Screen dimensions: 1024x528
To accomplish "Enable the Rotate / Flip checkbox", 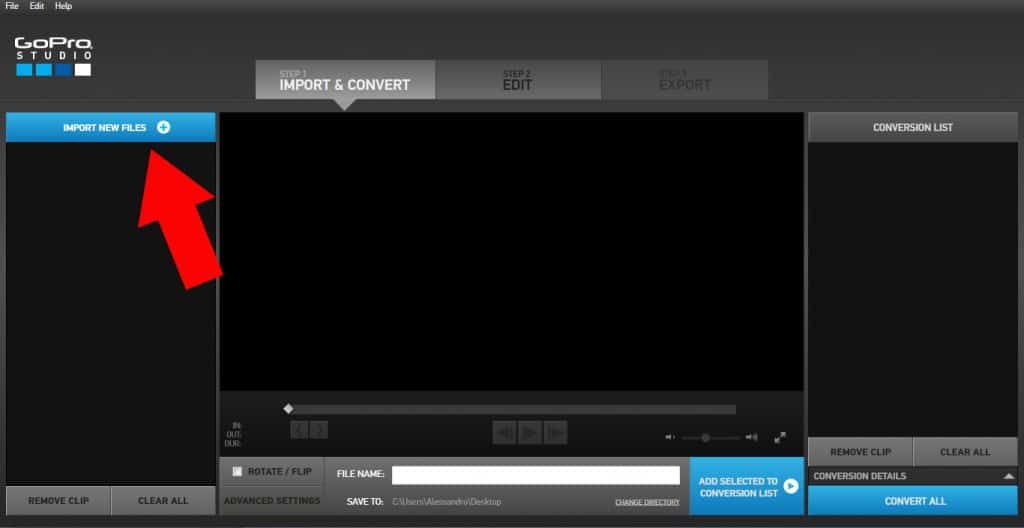I will 237,471.
